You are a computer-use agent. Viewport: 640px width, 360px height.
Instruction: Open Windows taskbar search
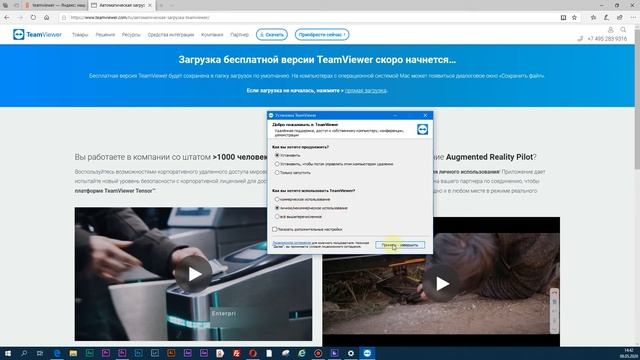point(24,353)
